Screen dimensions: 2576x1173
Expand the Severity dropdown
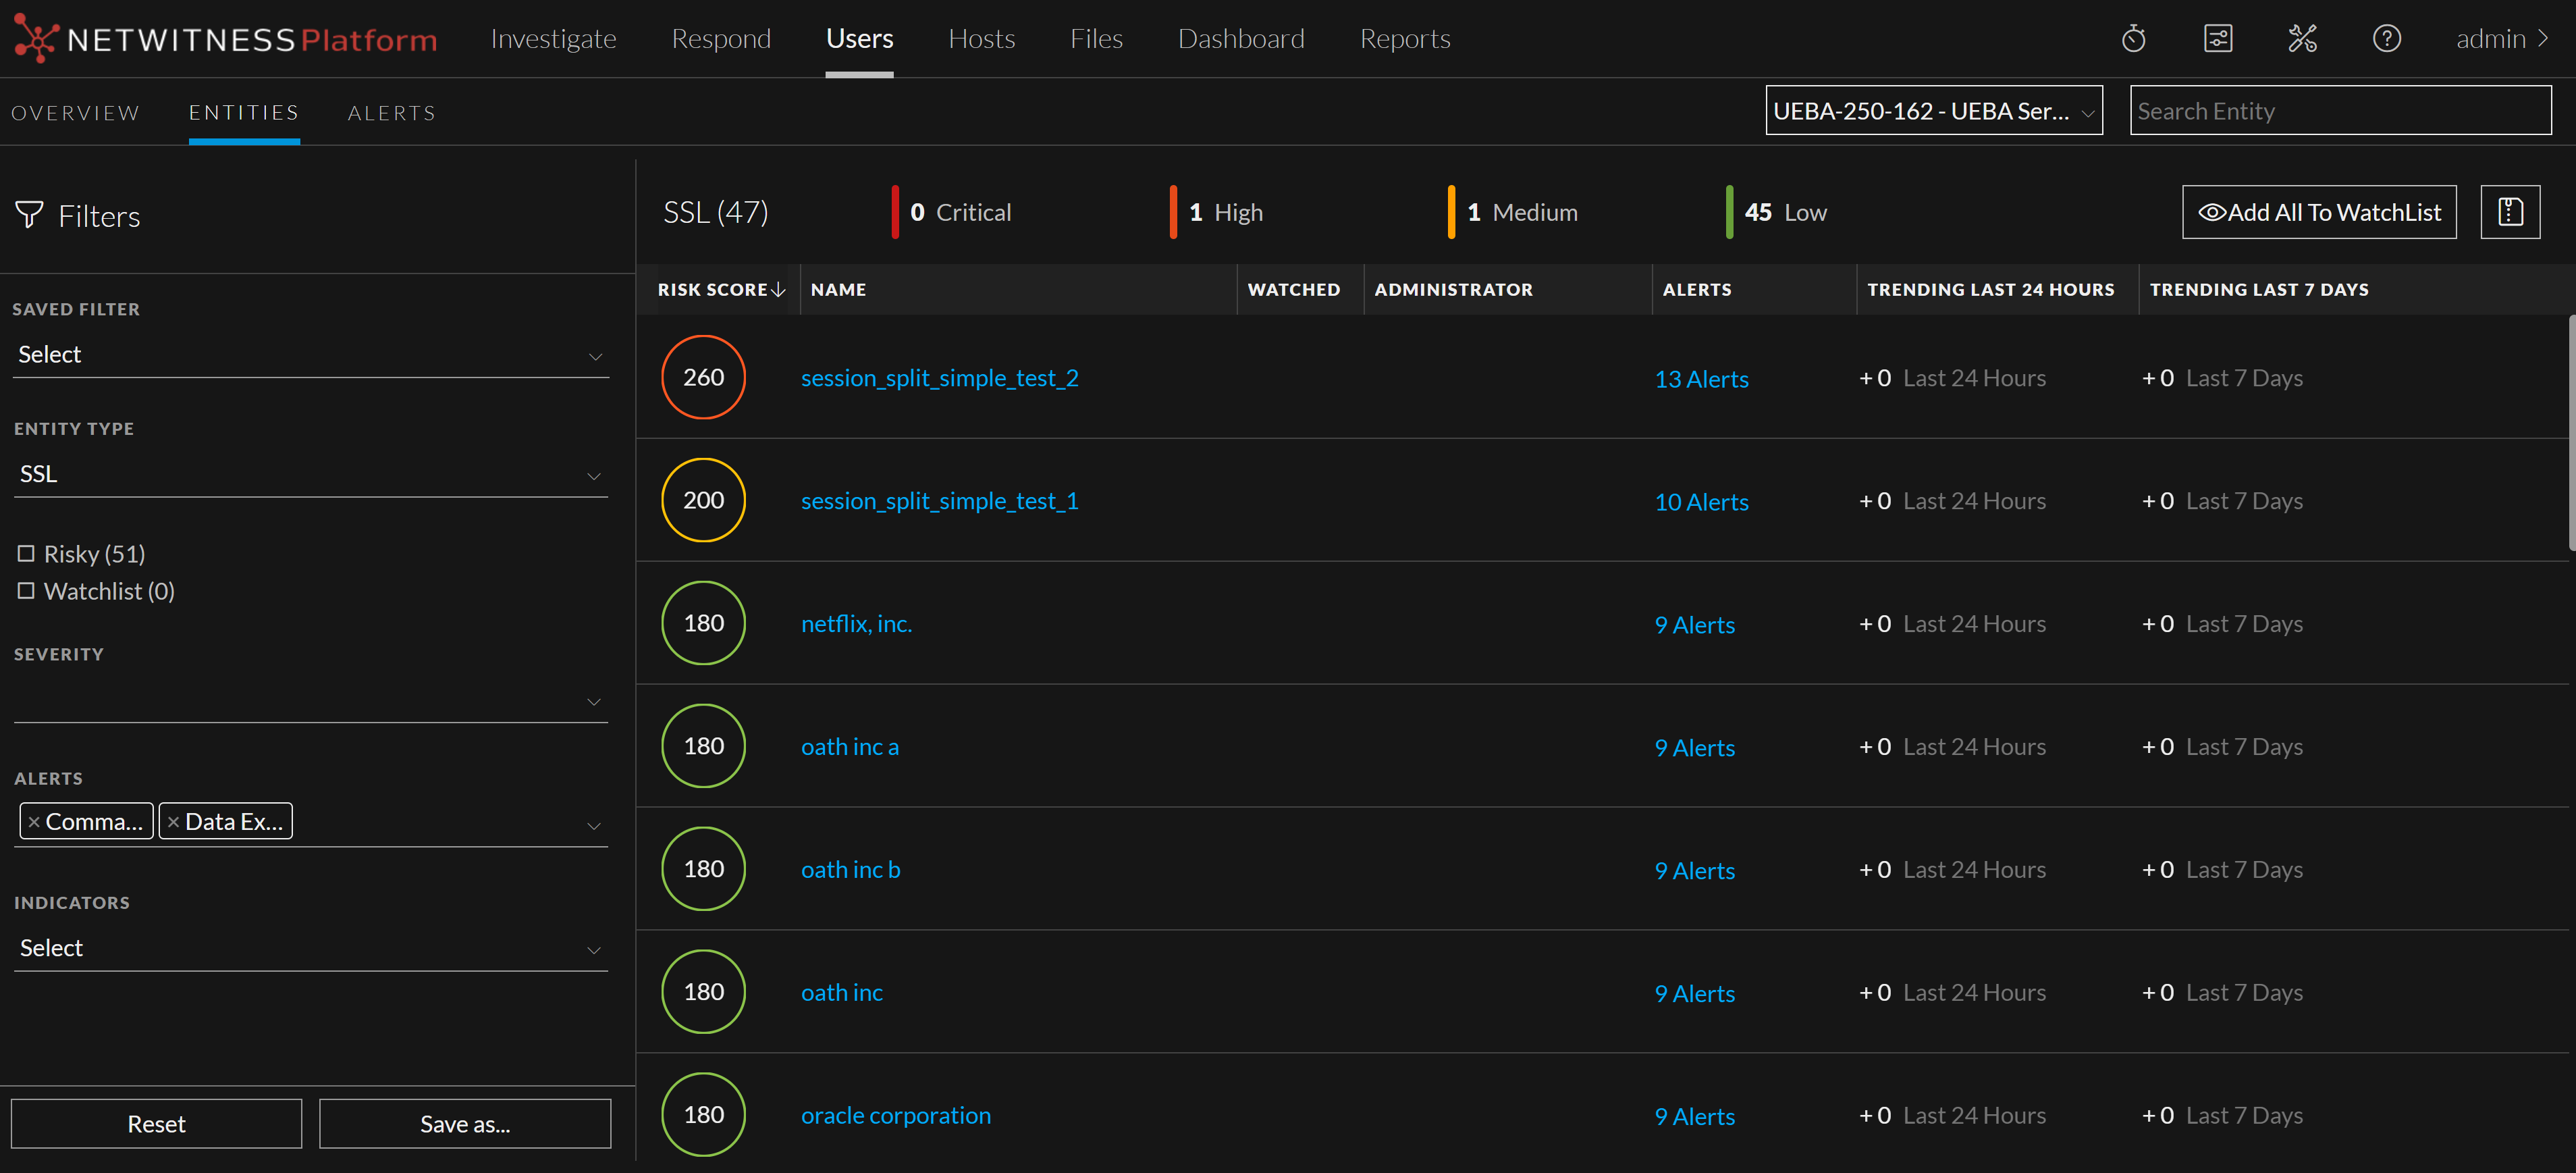tap(310, 701)
